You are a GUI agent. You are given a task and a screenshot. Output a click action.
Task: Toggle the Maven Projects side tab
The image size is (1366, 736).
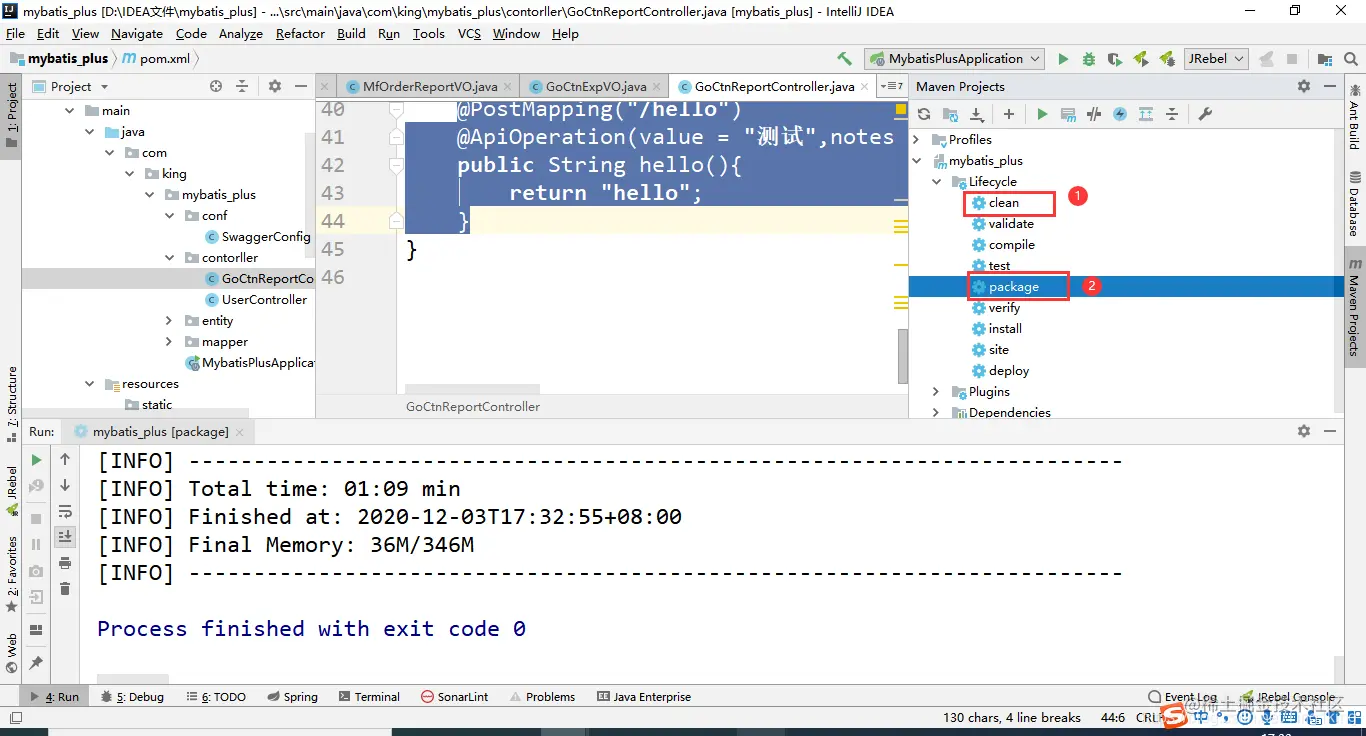pos(1355,308)
